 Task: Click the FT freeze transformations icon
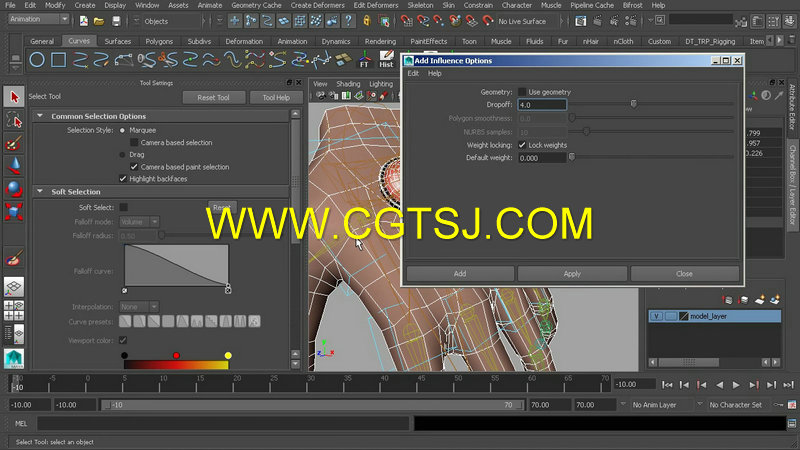pyautogui.click(x=364, y=59)
